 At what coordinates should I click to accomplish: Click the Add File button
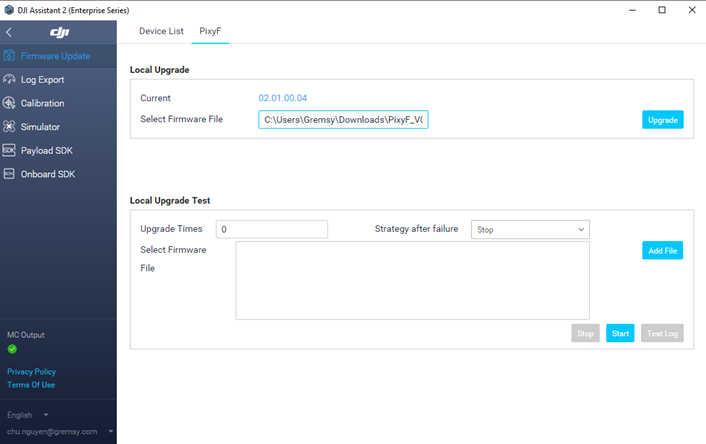point(662,251)
